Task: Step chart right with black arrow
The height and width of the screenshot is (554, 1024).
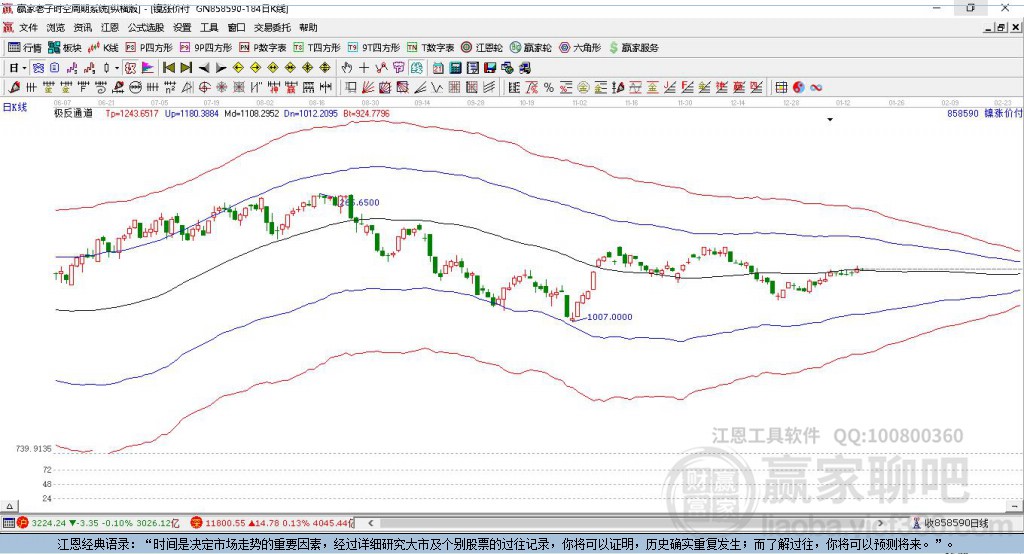Action: coord(221,68)
